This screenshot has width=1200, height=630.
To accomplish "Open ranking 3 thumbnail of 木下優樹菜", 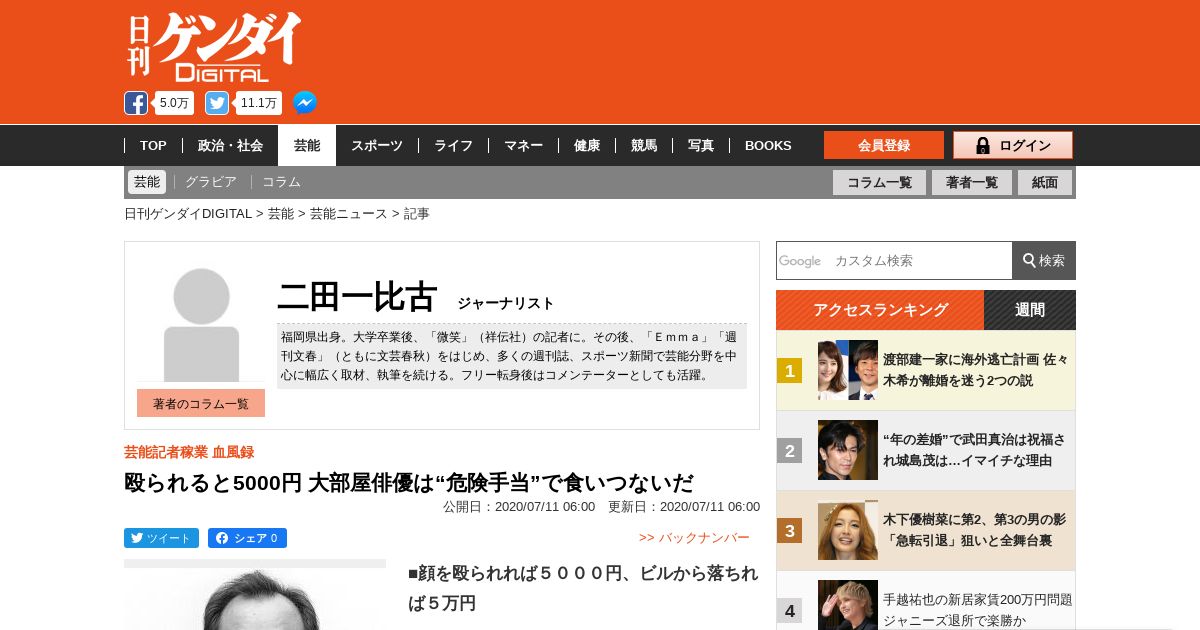I will (848, 530).
